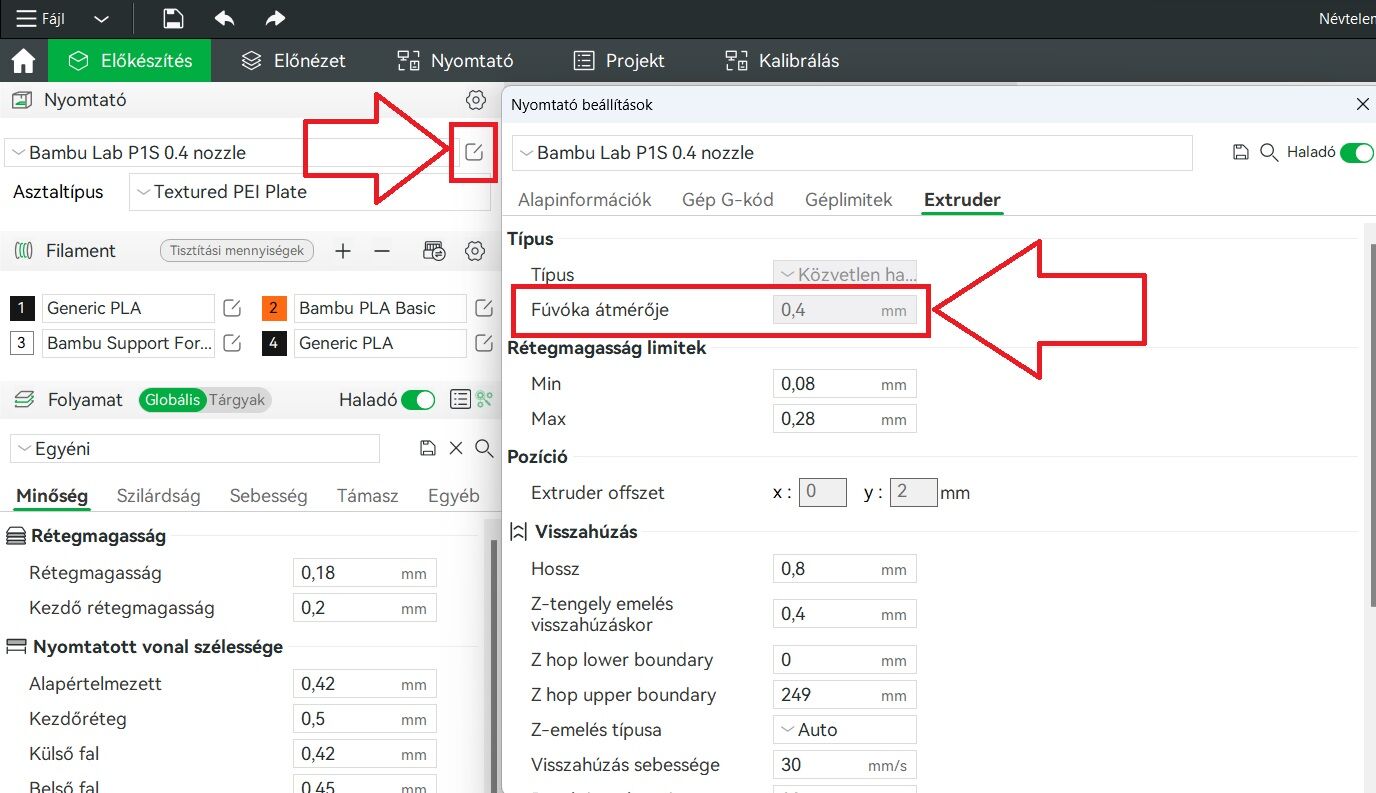Switch to Előnézet tab
This screenshot has width=1376, height=793.
coord(294,61)
